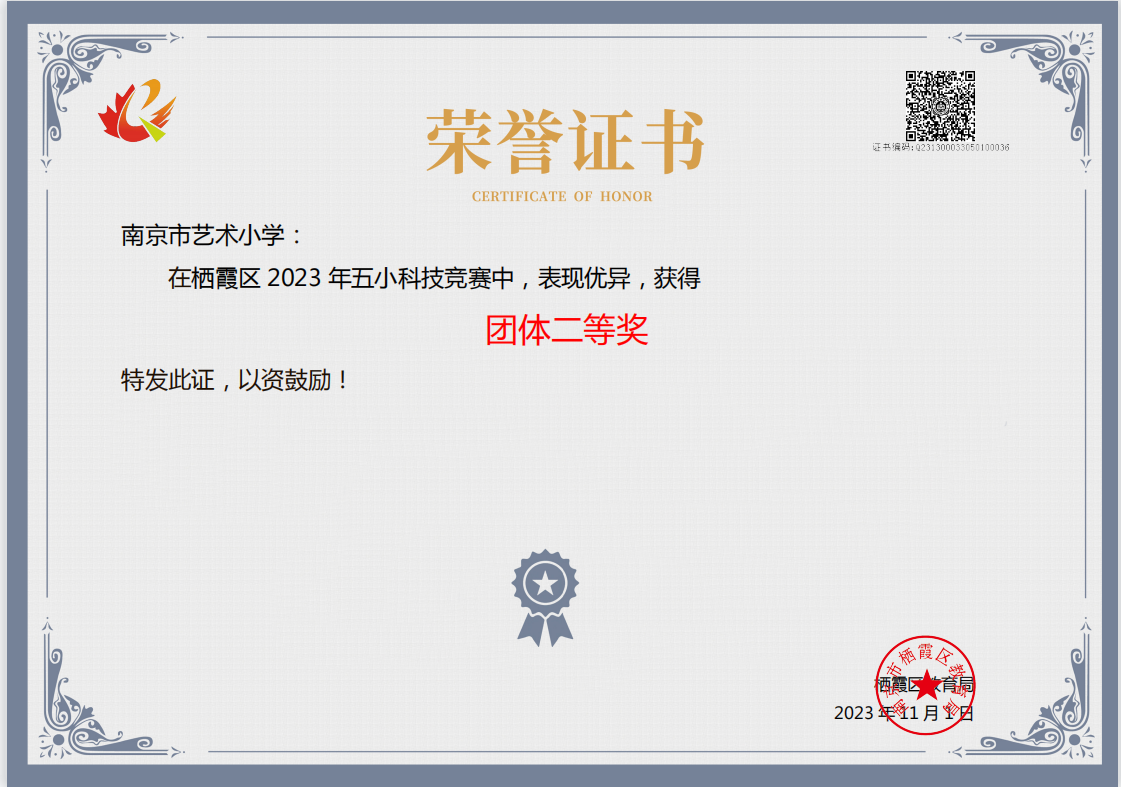
Task: Select the red award text 团体二等奖
Action: pos(567,330)
